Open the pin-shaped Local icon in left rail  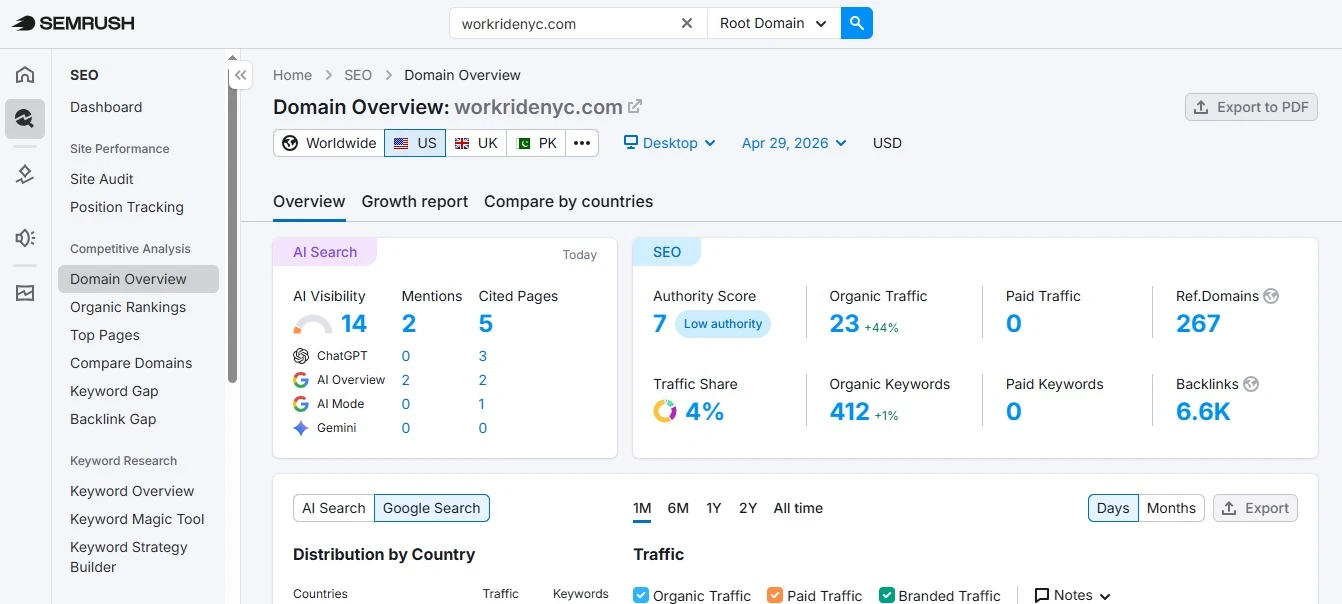[x=25, y=175]
